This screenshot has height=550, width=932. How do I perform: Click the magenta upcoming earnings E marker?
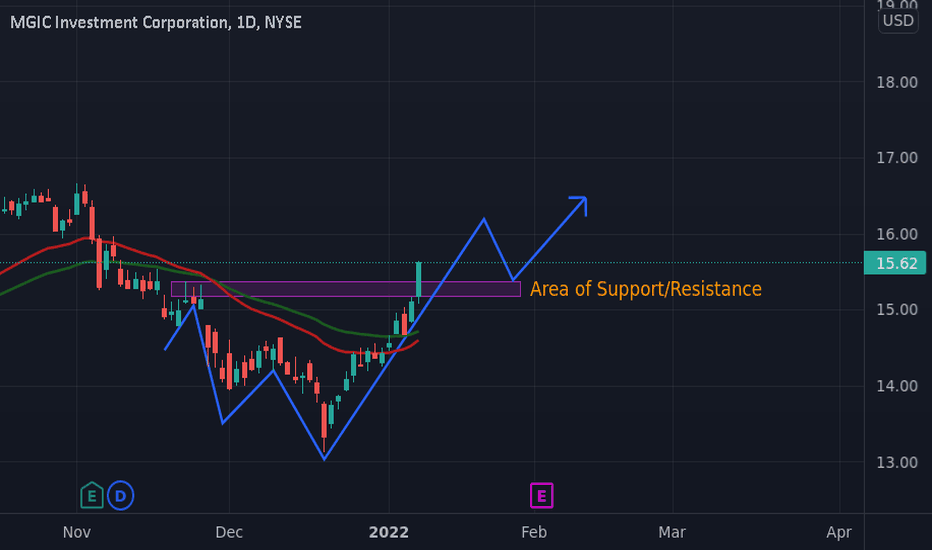[541, 495]
